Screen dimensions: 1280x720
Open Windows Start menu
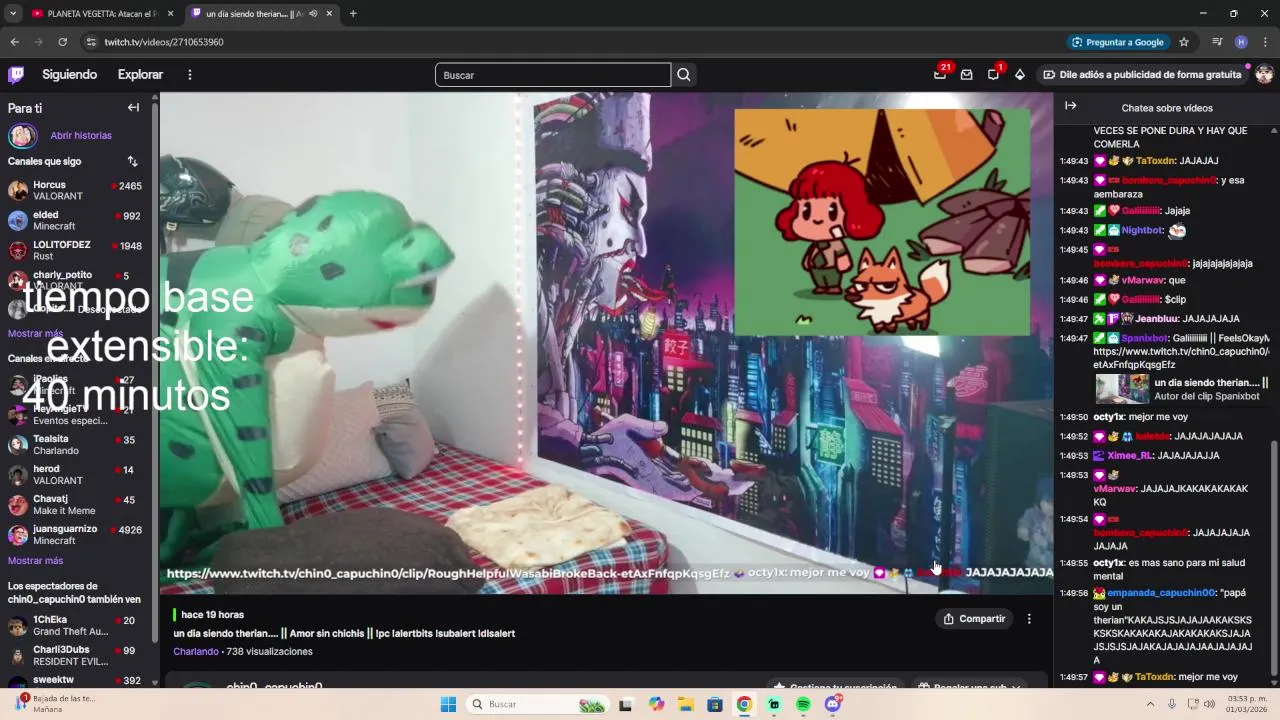pyautogui.click(x=448, y=704)
